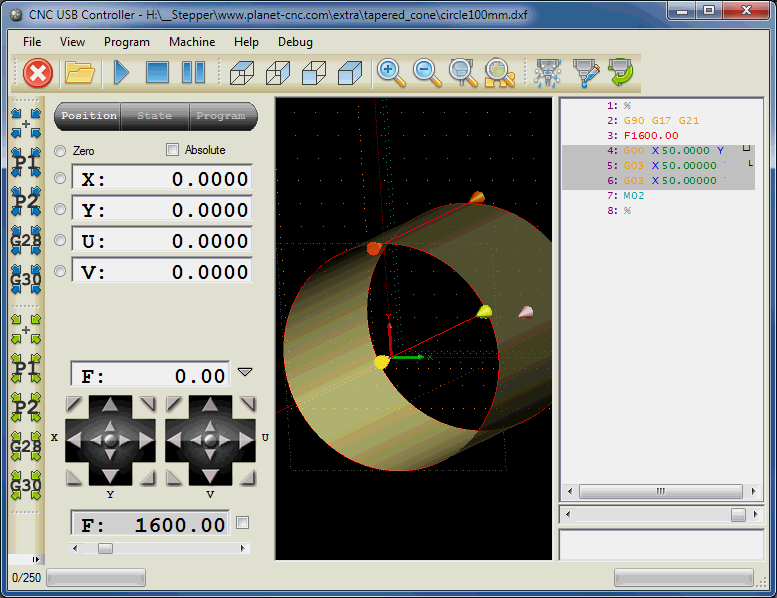Select the Zero radio button
Image resolution: width=777 pixels, height=598 pixels.
pos(60,151)
